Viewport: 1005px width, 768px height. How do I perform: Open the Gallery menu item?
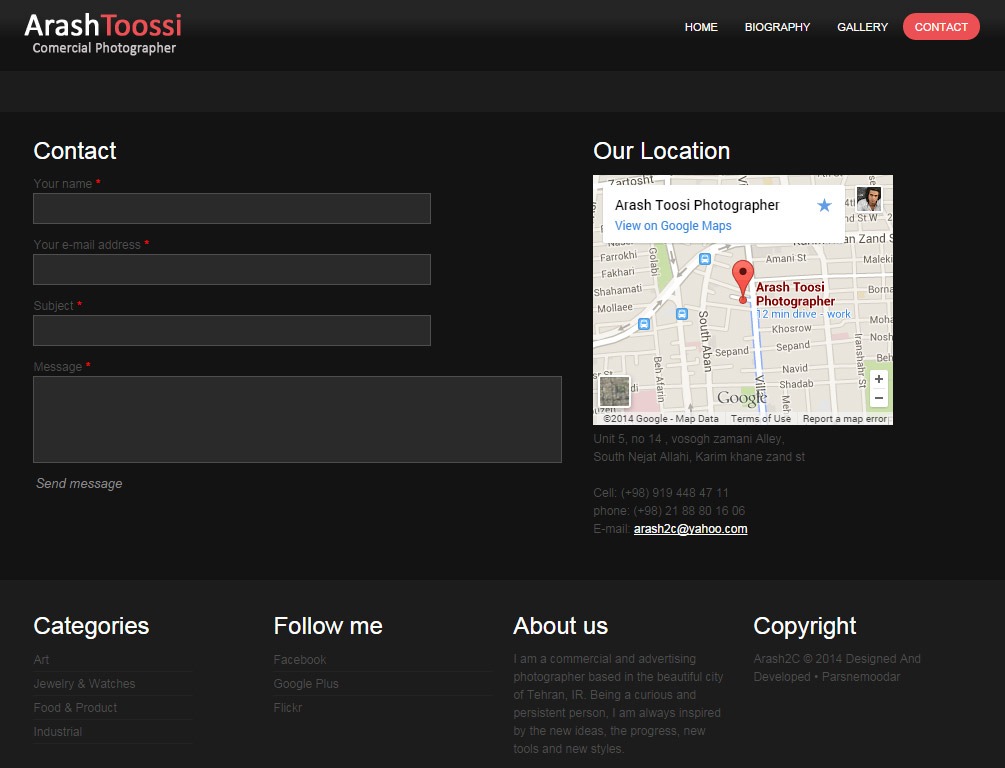pyautogui.click(x=862, y=27)
